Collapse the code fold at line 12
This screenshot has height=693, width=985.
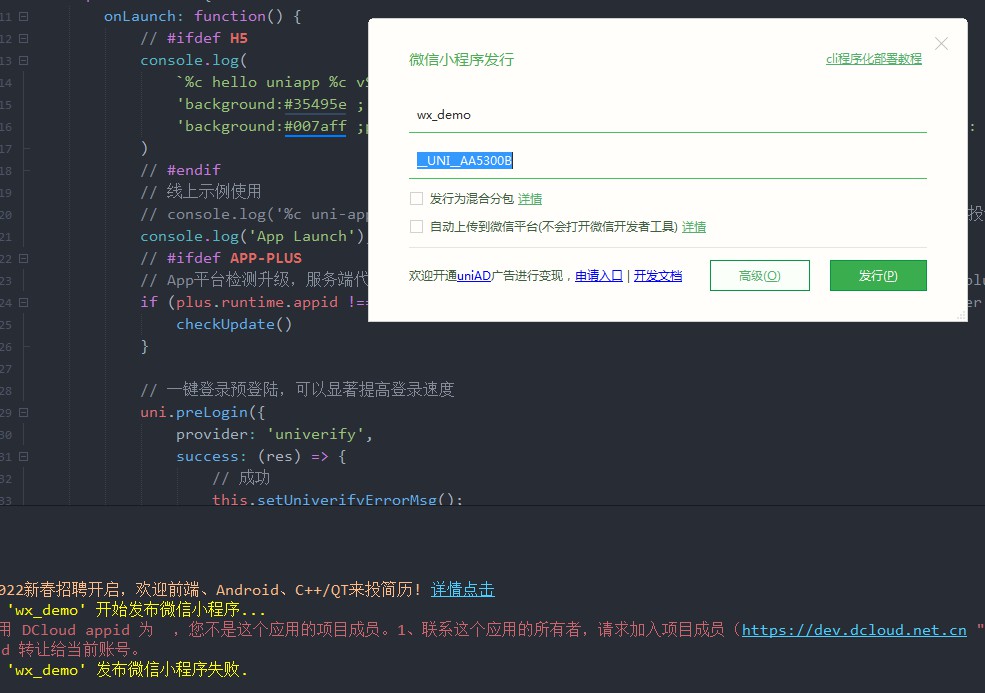23,38
